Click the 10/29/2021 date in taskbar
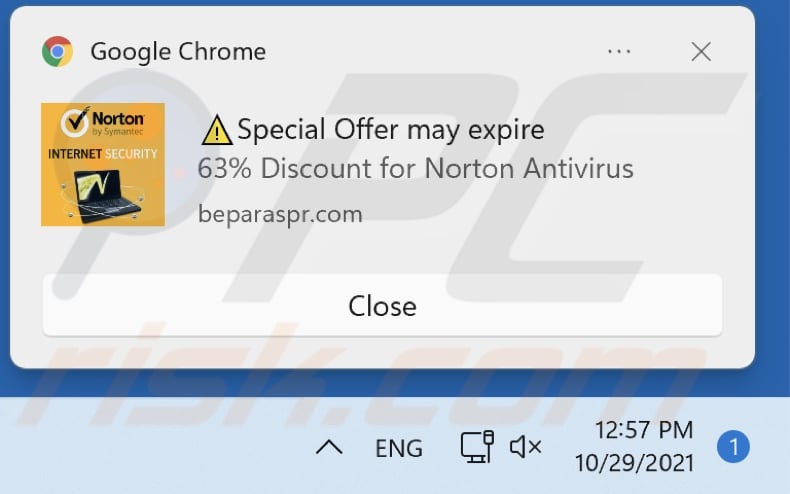This screenshot has height=494, width=790. [634, 463]
